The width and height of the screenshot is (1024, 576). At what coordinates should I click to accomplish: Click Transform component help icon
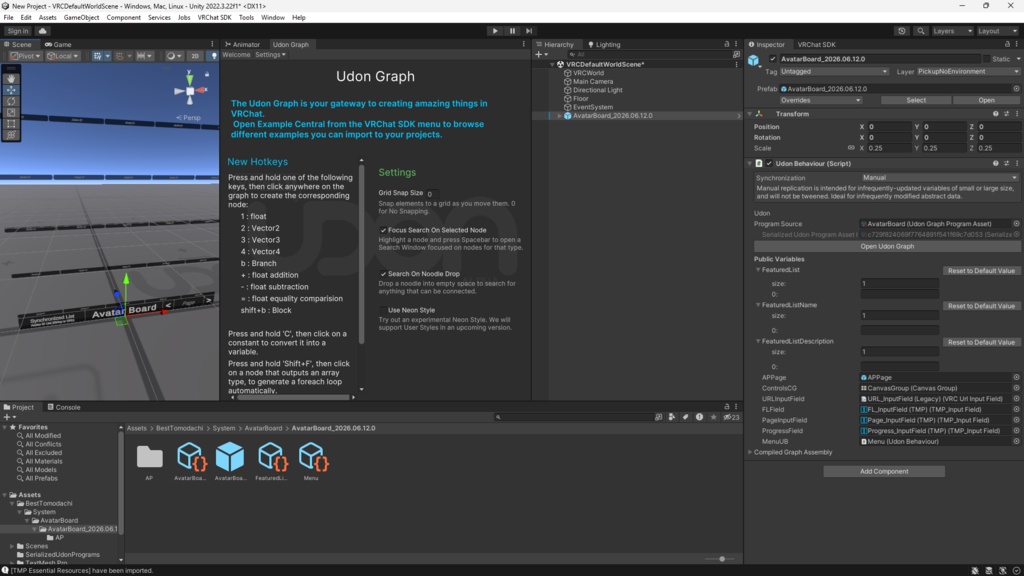(x=995, y=114)
